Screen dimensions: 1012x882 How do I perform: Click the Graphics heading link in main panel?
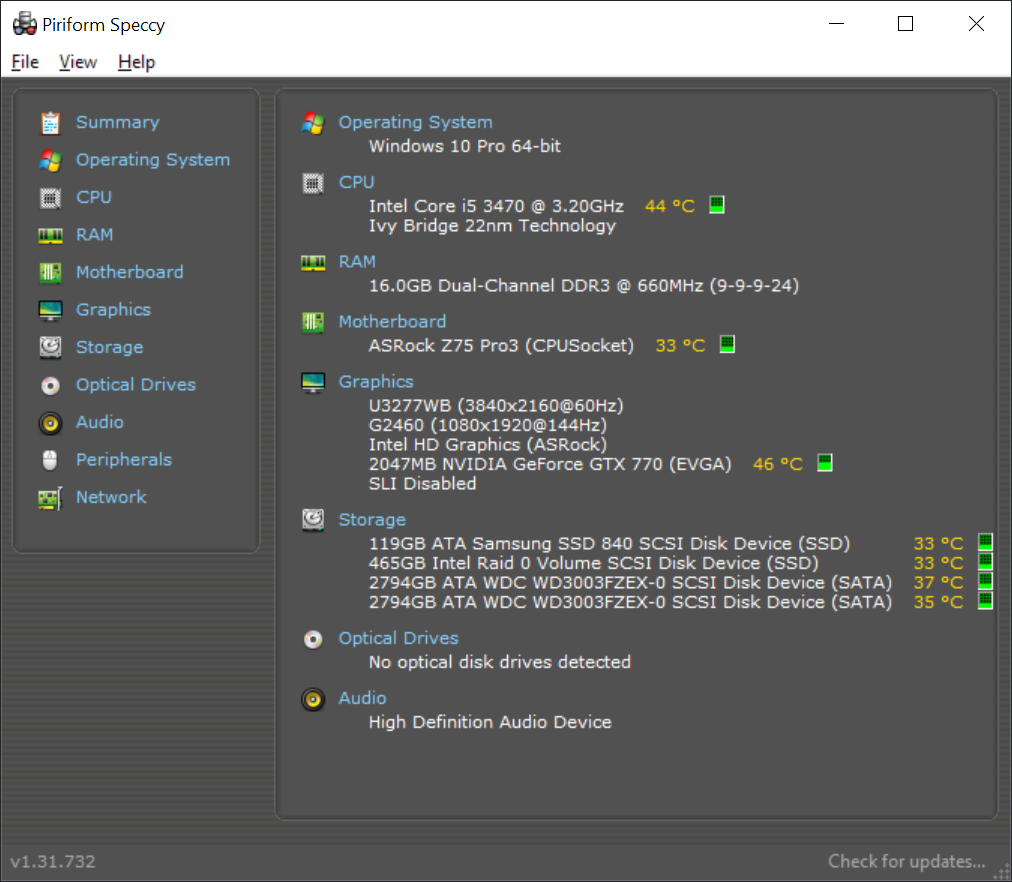(376, 382)
